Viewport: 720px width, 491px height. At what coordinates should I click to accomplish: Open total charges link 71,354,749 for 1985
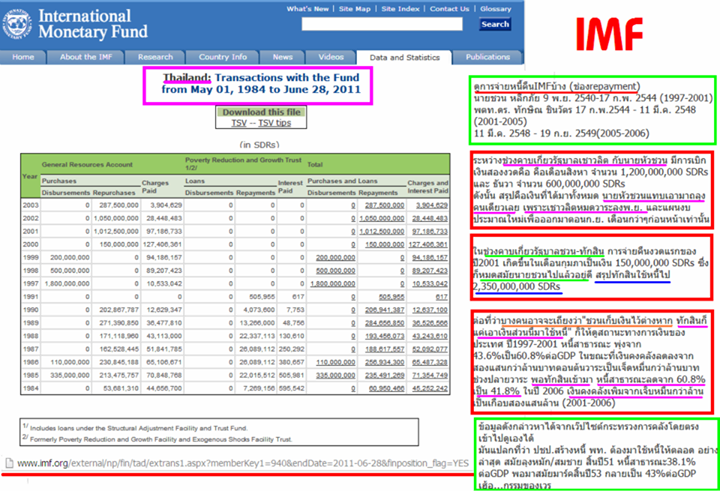[430, 375]
